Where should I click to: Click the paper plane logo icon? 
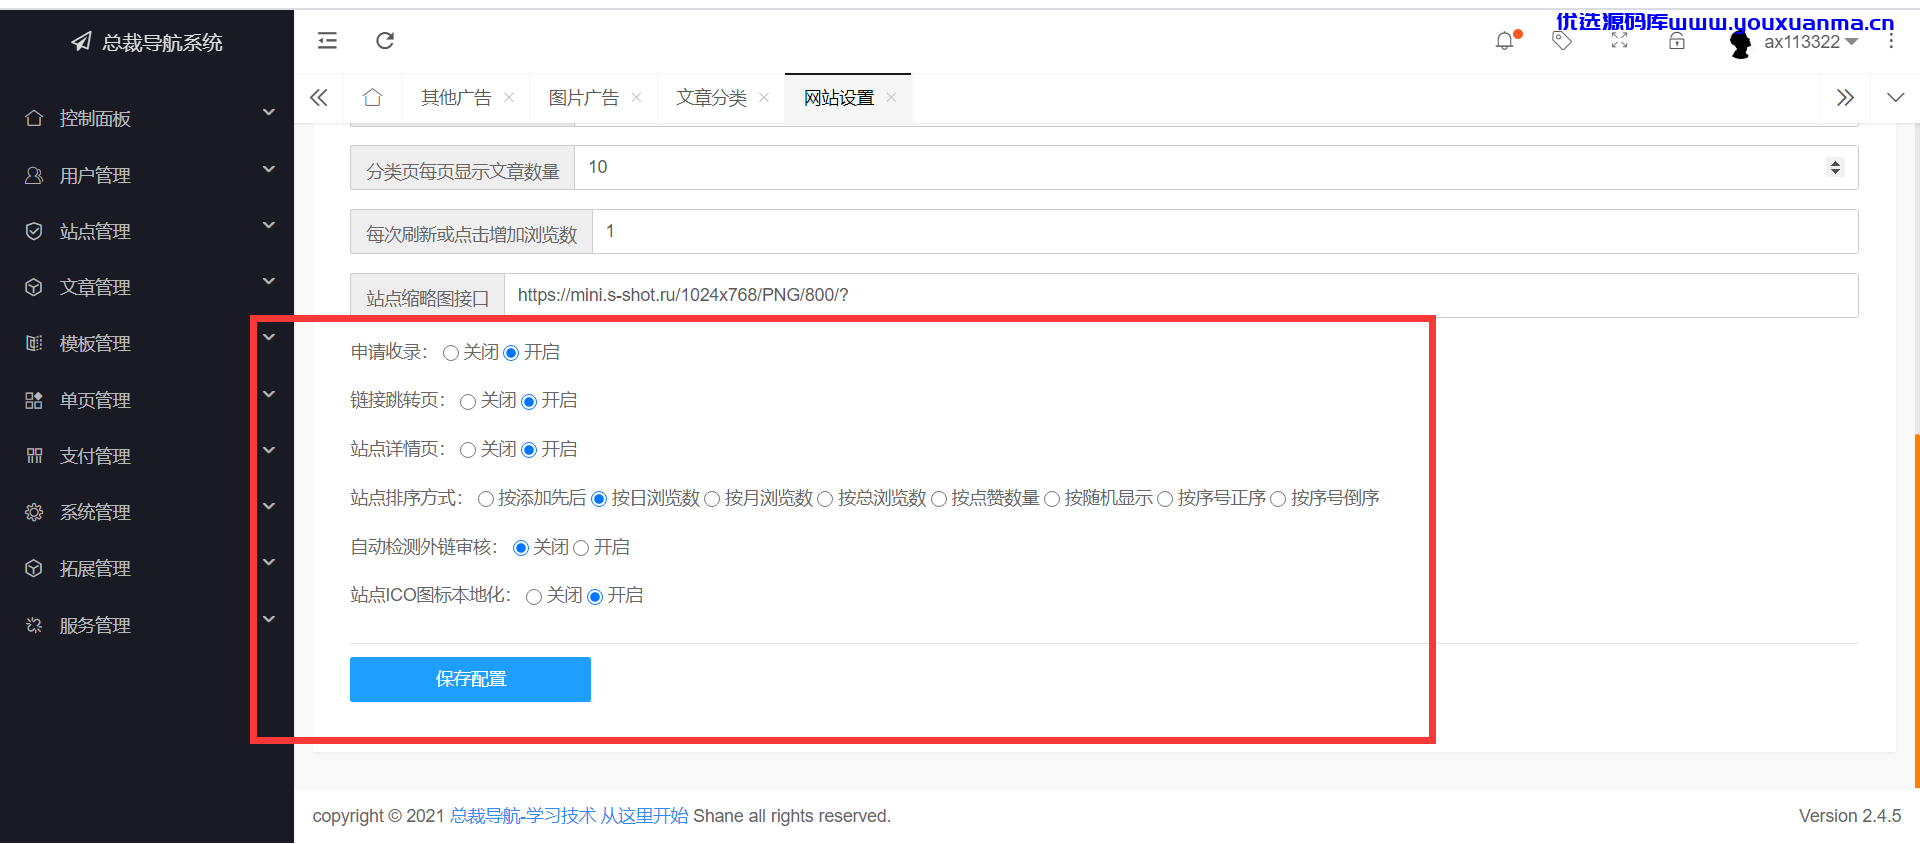(x=81, y=42)
